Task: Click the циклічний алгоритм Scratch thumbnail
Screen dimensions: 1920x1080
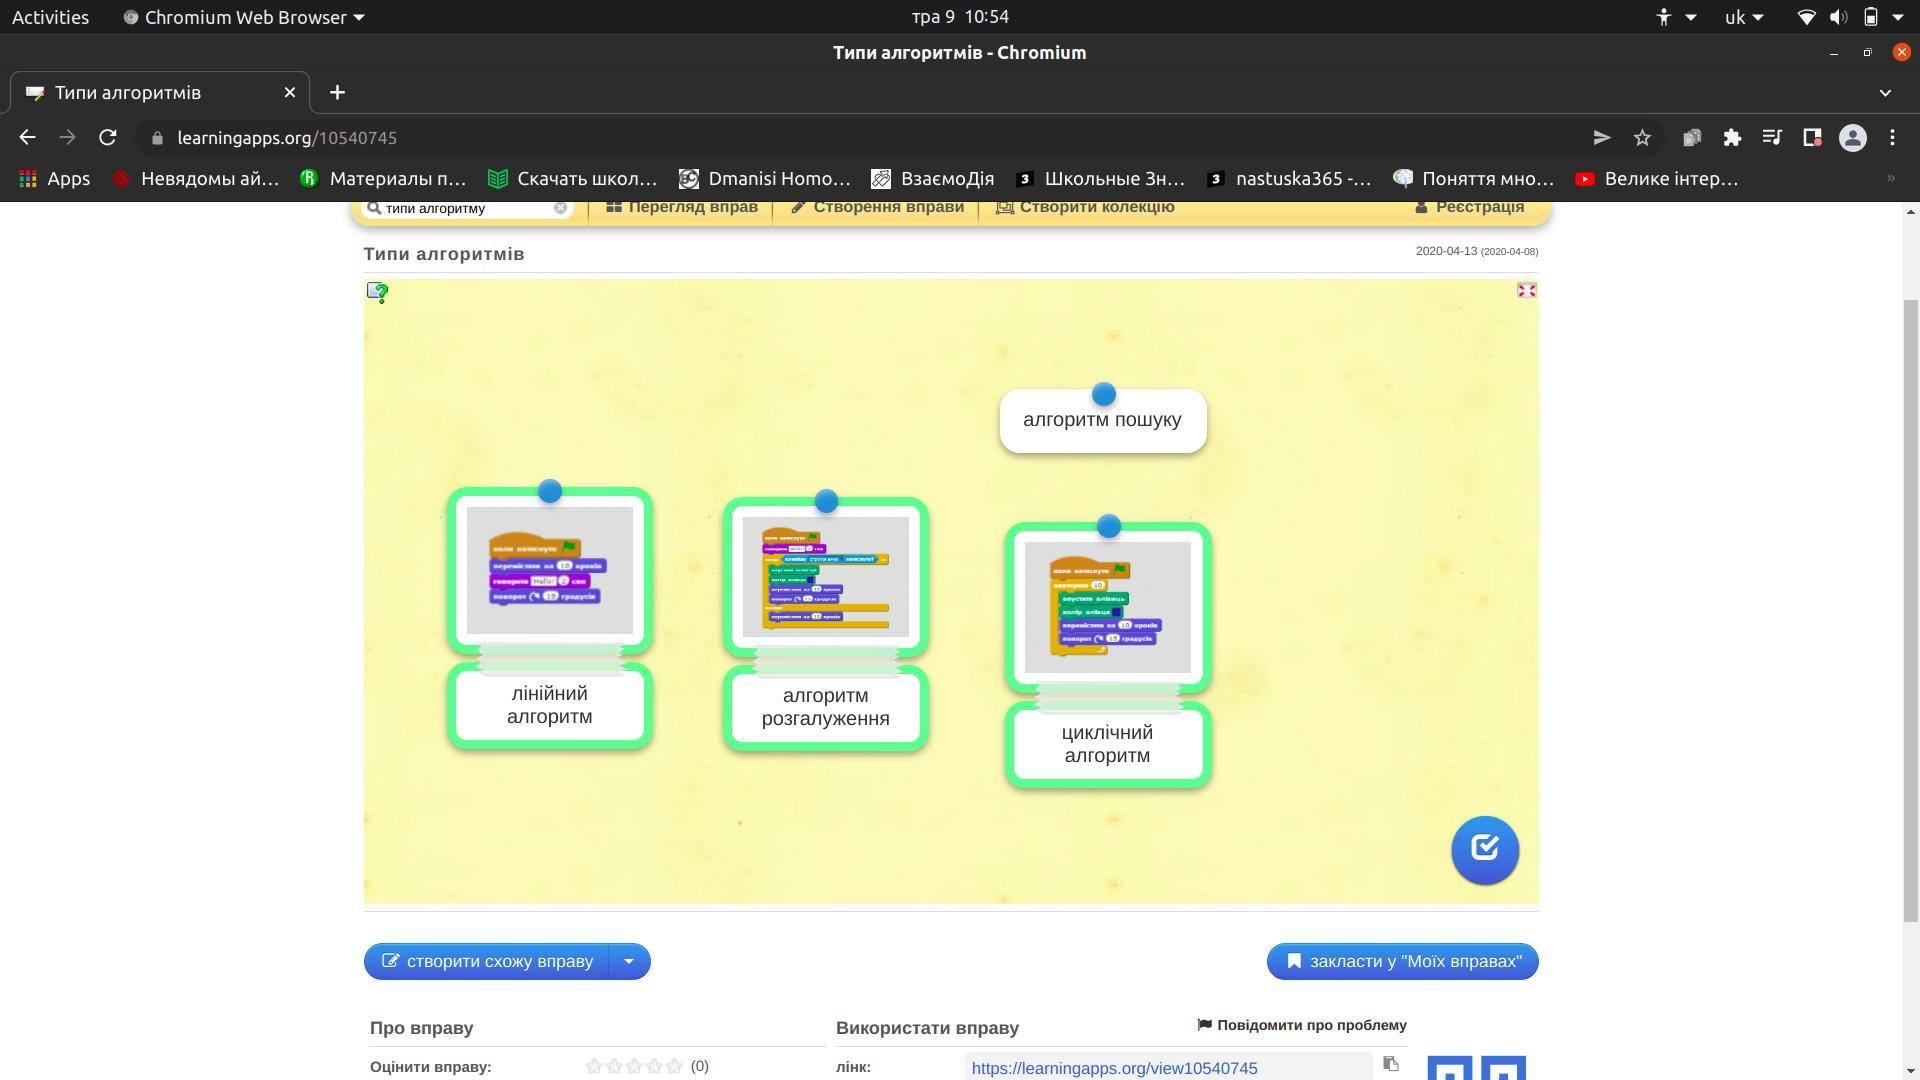Action: coord(1107,607)
